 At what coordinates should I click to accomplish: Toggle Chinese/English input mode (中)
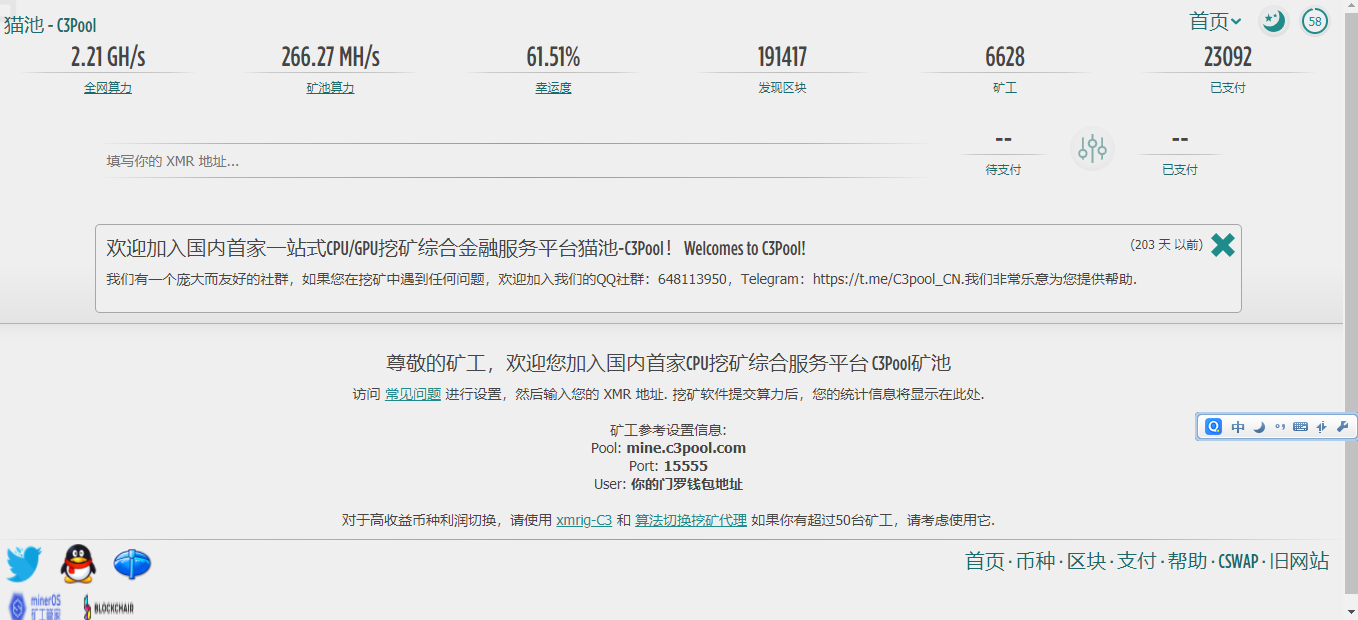point(1238,427)
